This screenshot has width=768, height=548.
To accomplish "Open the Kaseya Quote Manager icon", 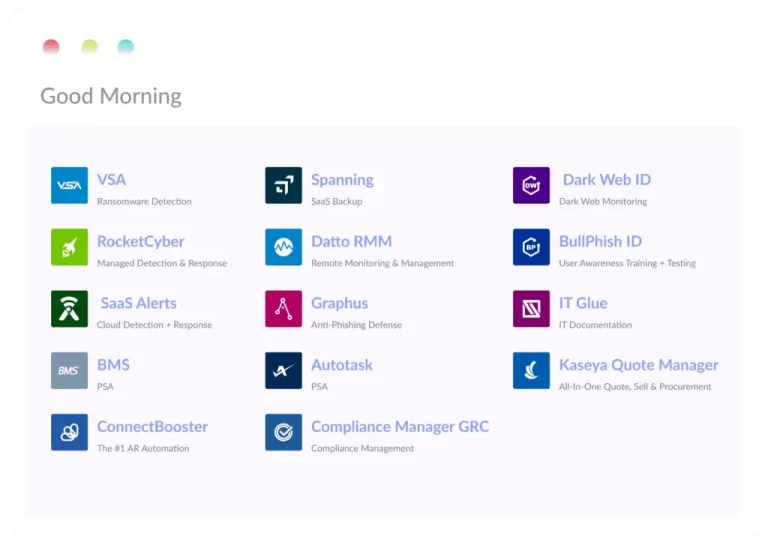I will point(531,370).
